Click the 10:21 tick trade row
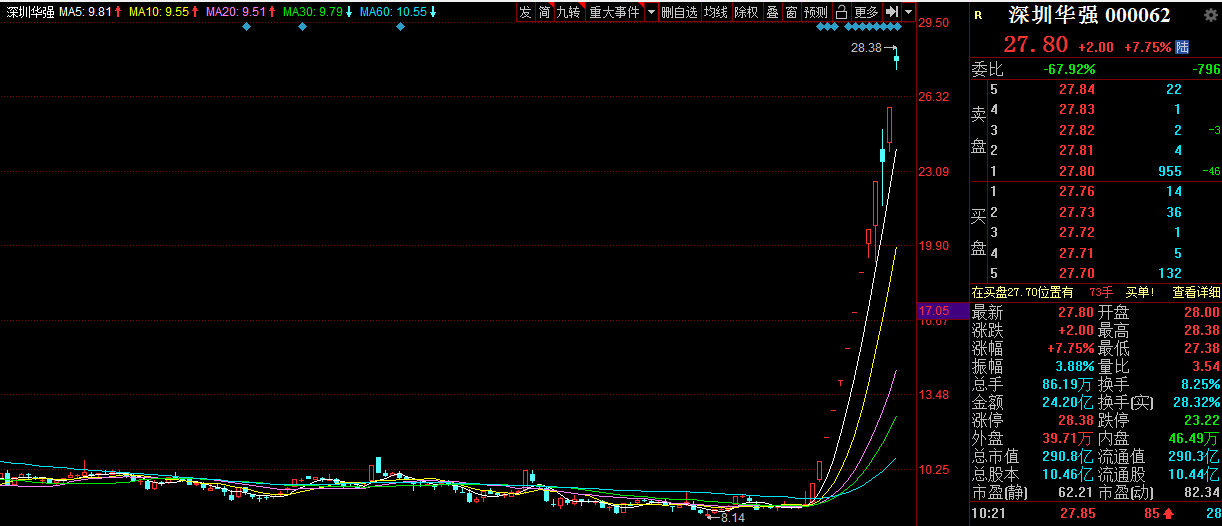Screen dimensions: 1222x526 (x=1096, y=513)
